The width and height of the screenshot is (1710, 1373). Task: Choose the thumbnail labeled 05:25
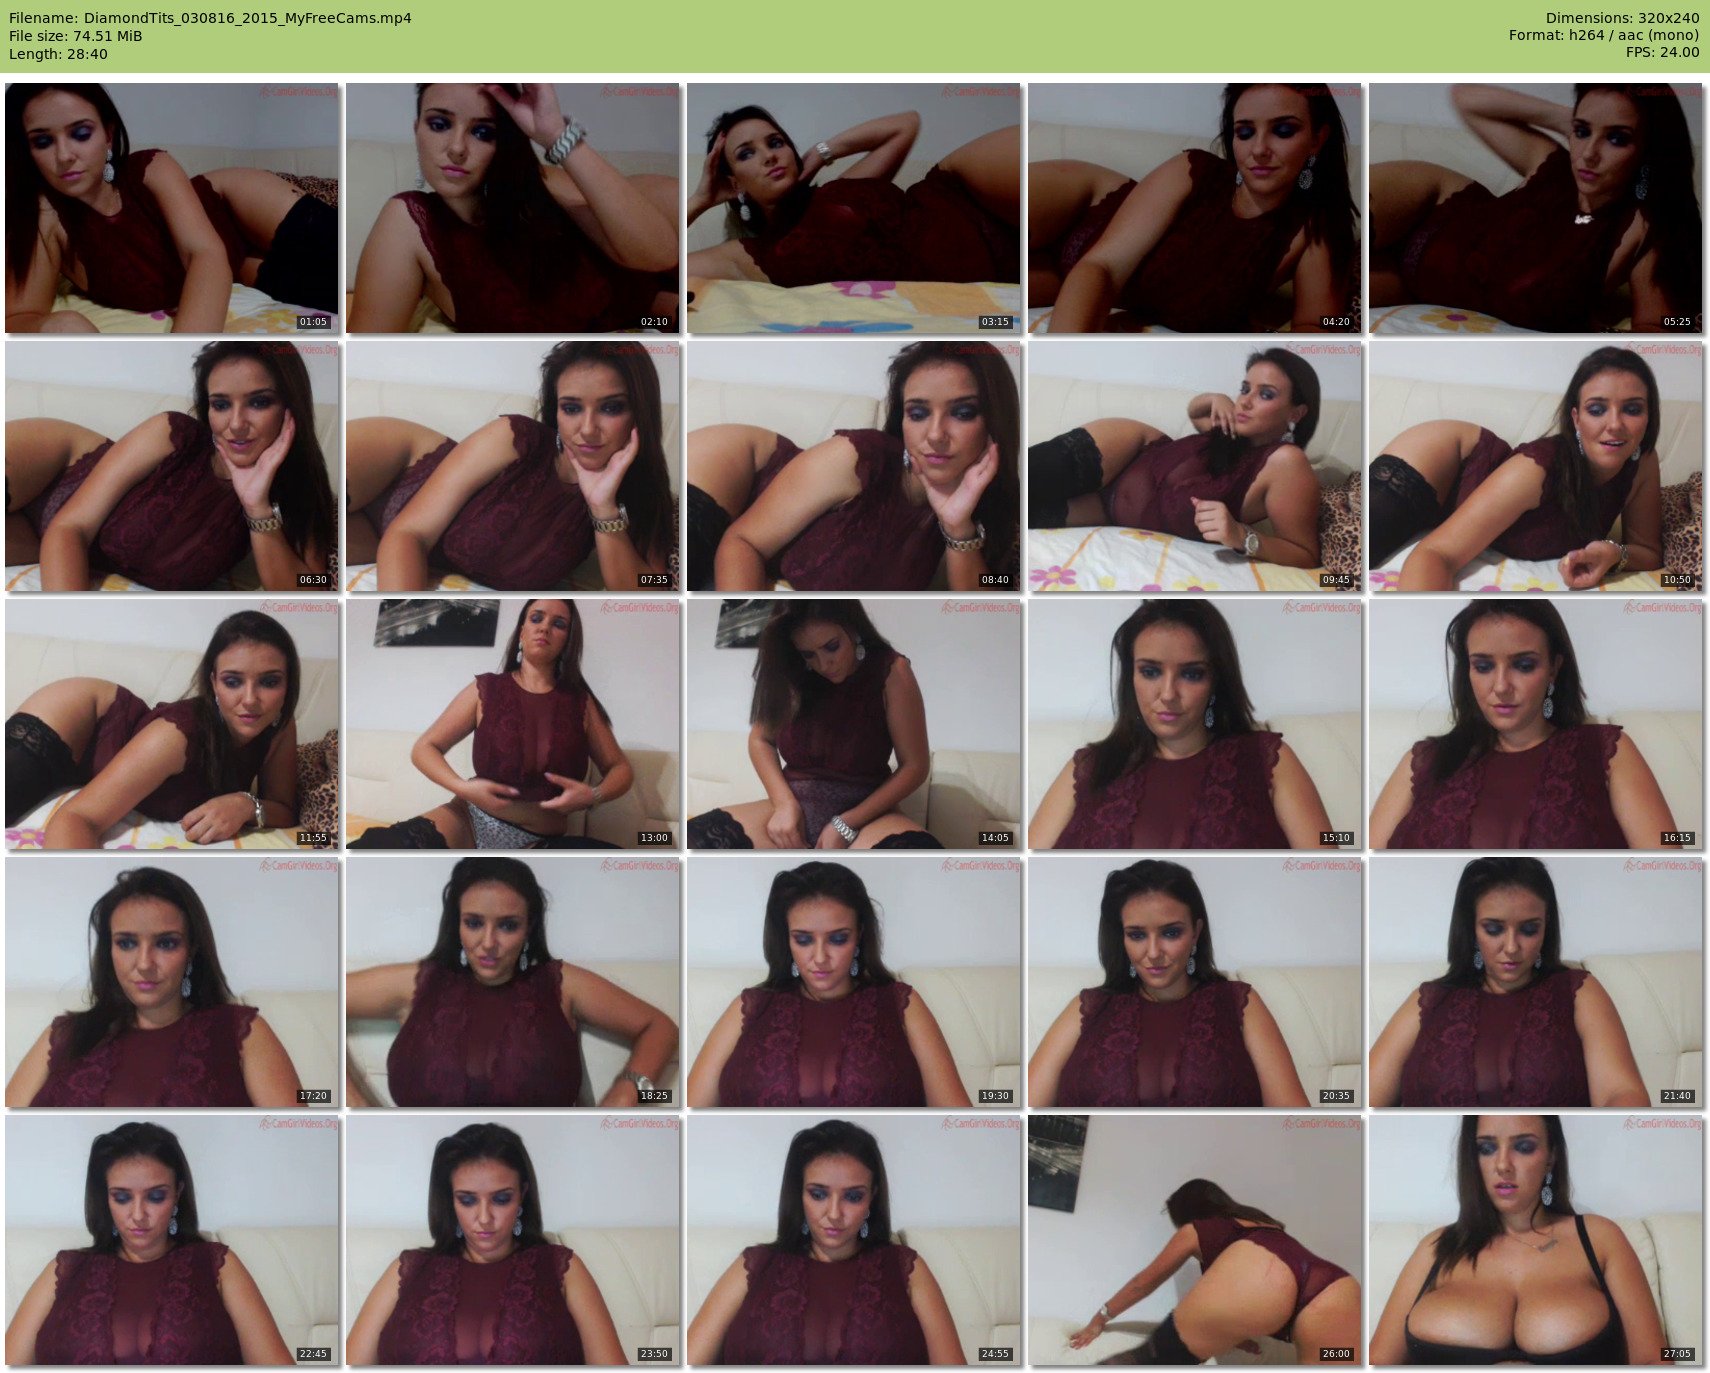1535,208
